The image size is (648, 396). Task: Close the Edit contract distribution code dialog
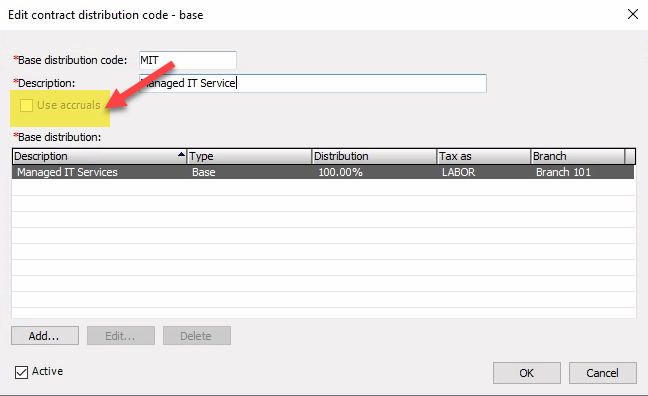click(x=633, y=14)
